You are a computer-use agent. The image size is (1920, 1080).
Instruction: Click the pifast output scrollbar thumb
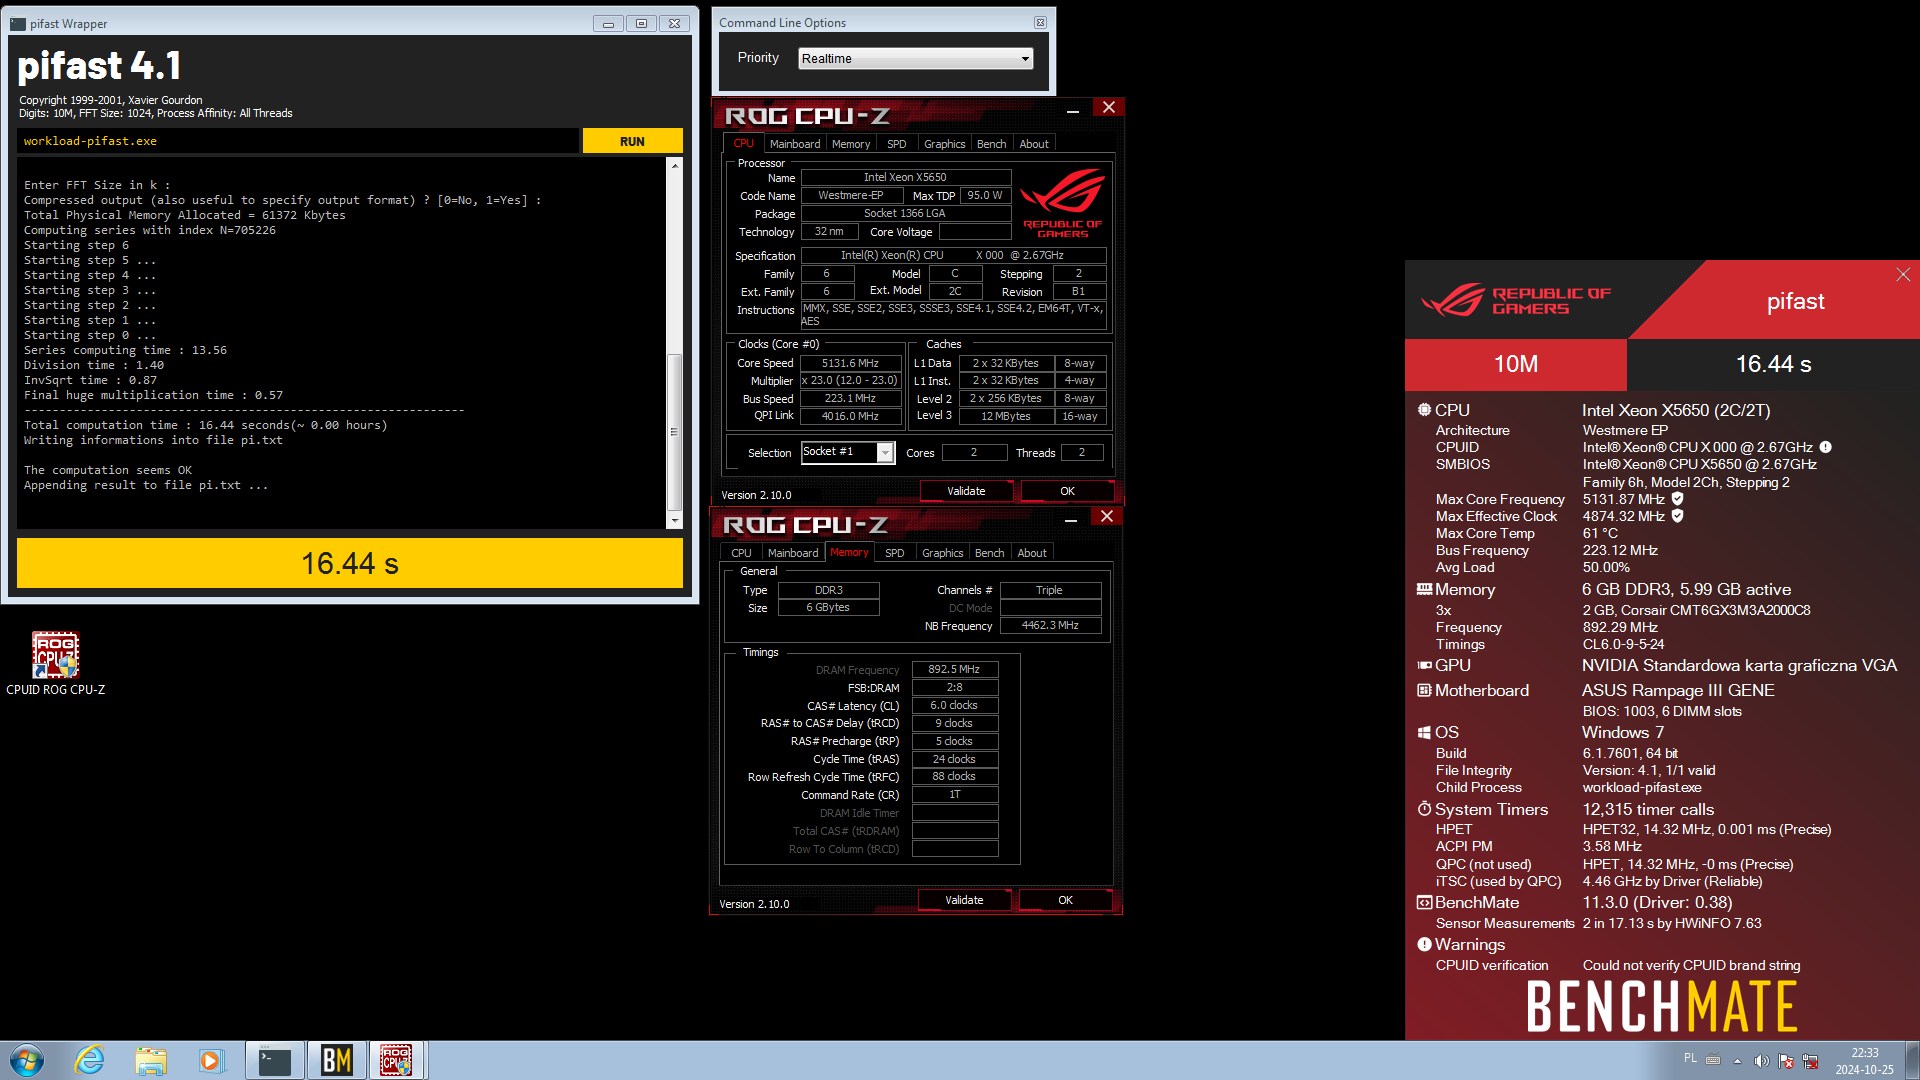tap(675, 432)
